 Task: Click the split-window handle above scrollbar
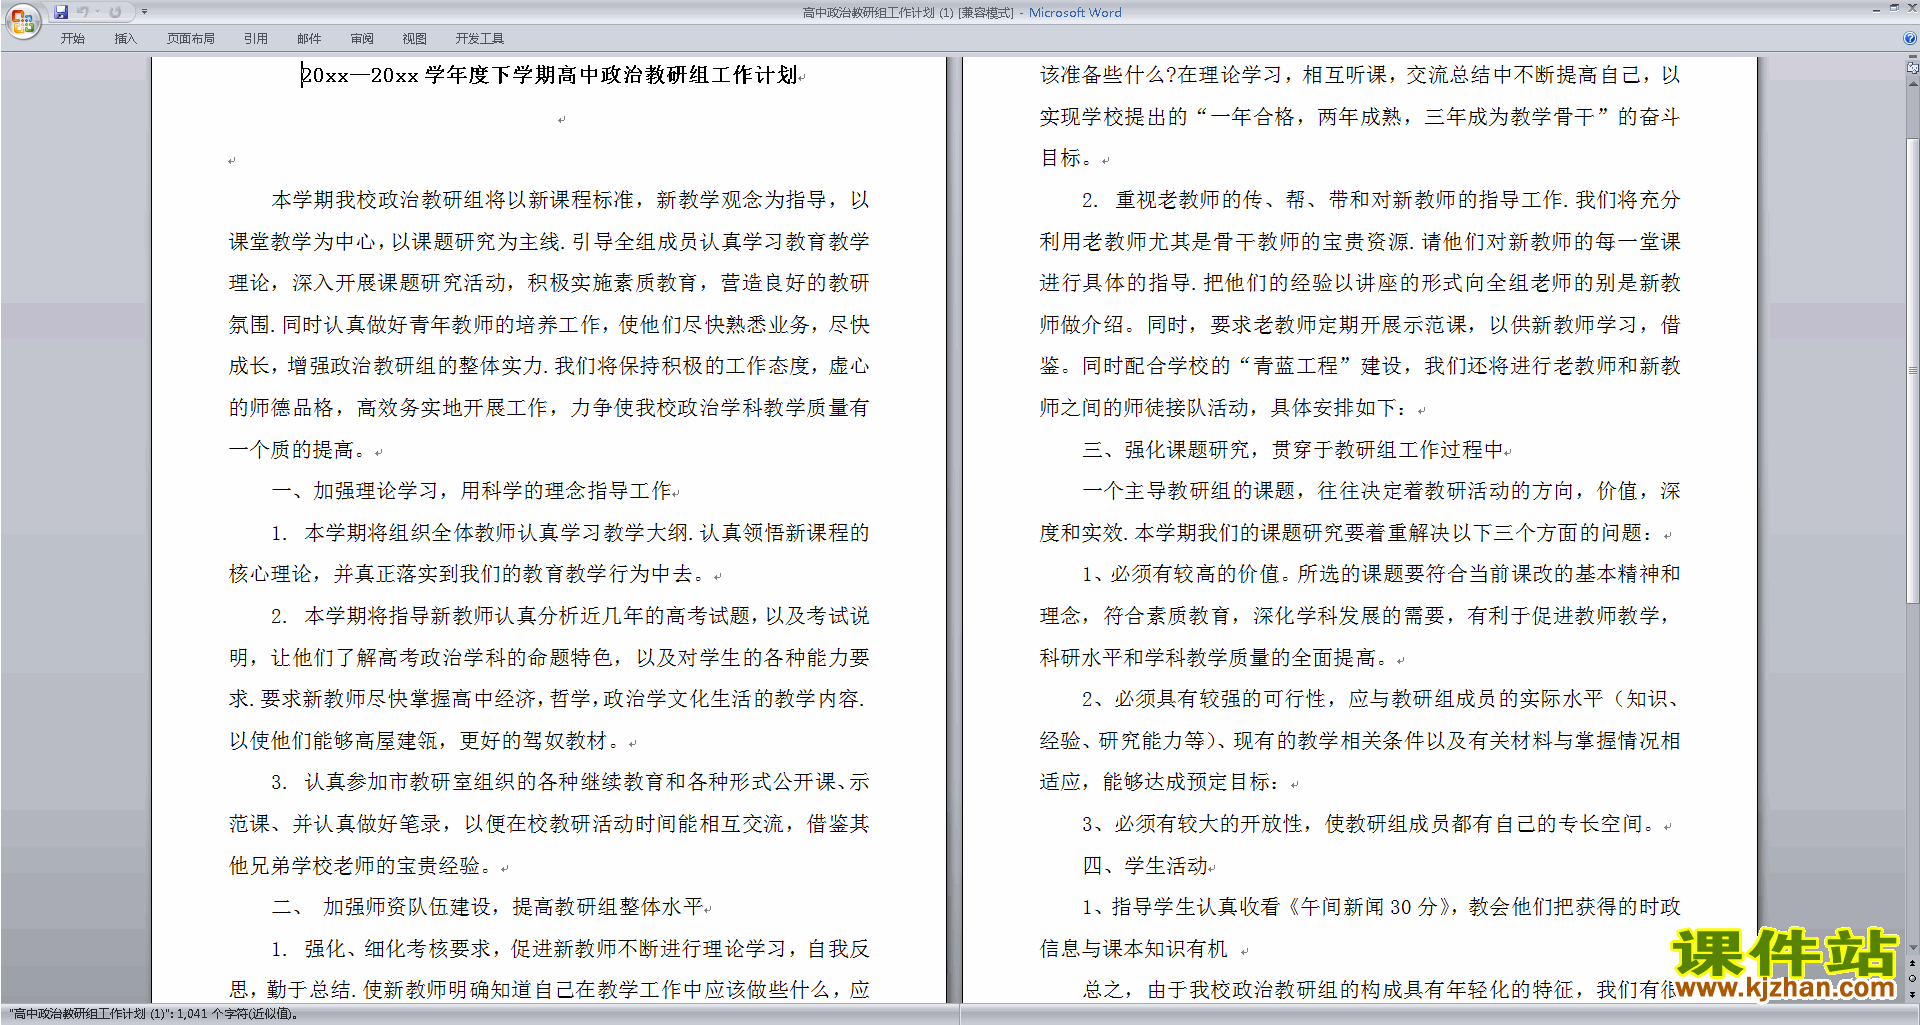[x=1912, y=58]
